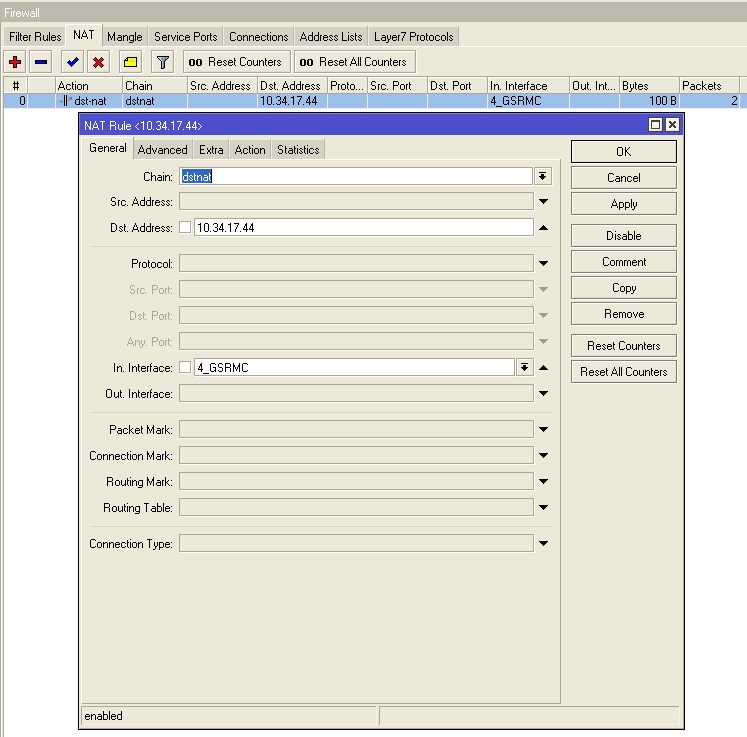Click the Chain column header
The height and width of the screenshot is (737, 747).
(155, 86)
